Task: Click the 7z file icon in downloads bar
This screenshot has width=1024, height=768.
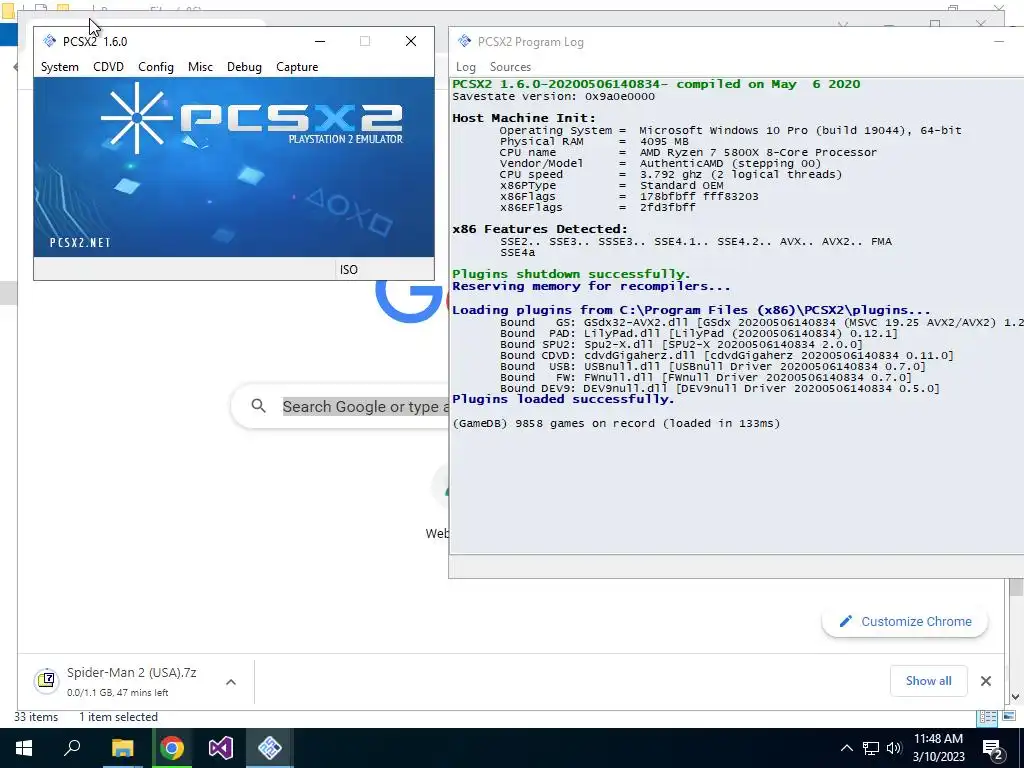Action: pyautogui.click(x=46, y=680)
